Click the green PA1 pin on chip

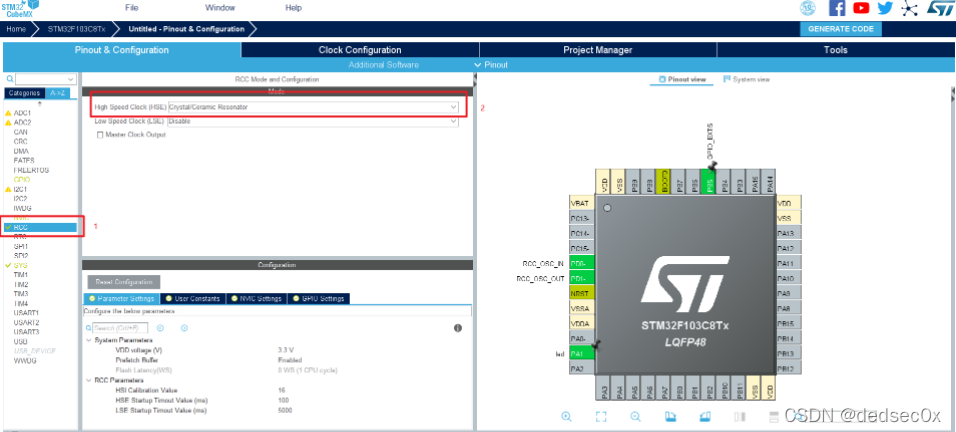point(582,353)
